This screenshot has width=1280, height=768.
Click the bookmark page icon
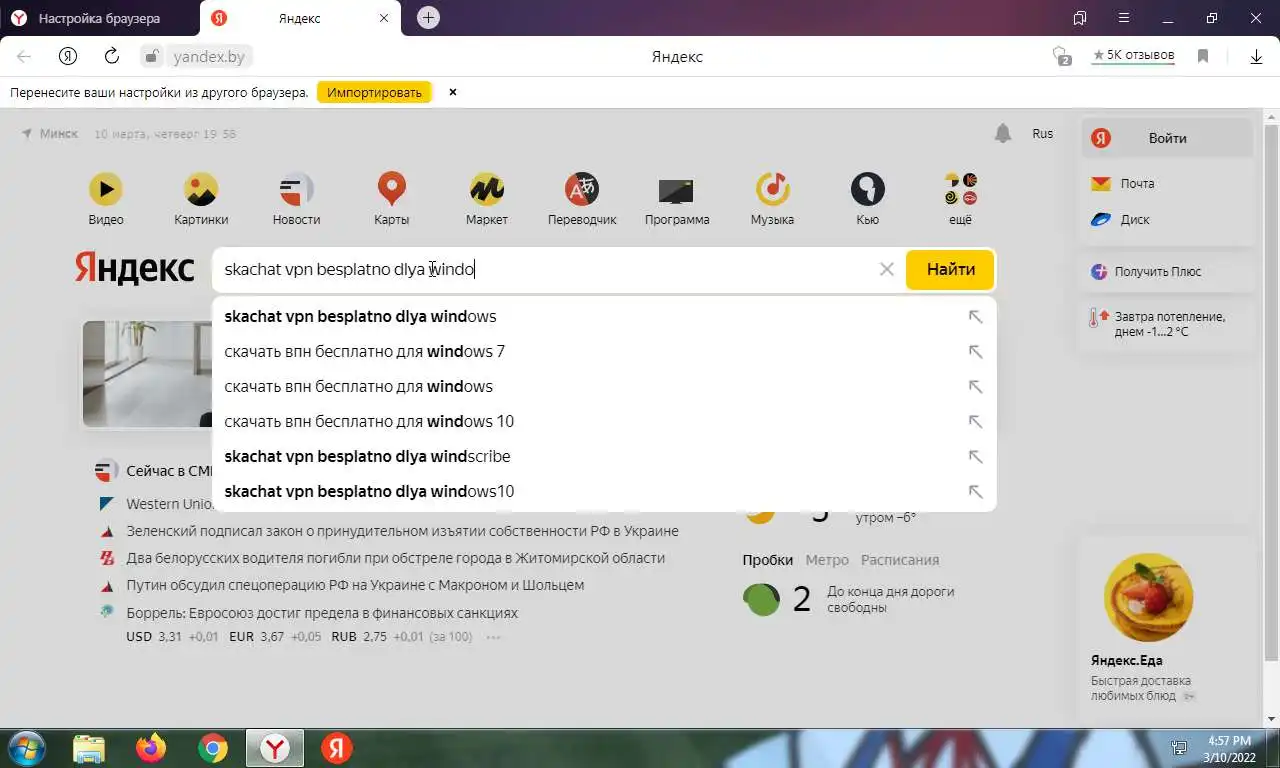click(x=1203, y=57)
